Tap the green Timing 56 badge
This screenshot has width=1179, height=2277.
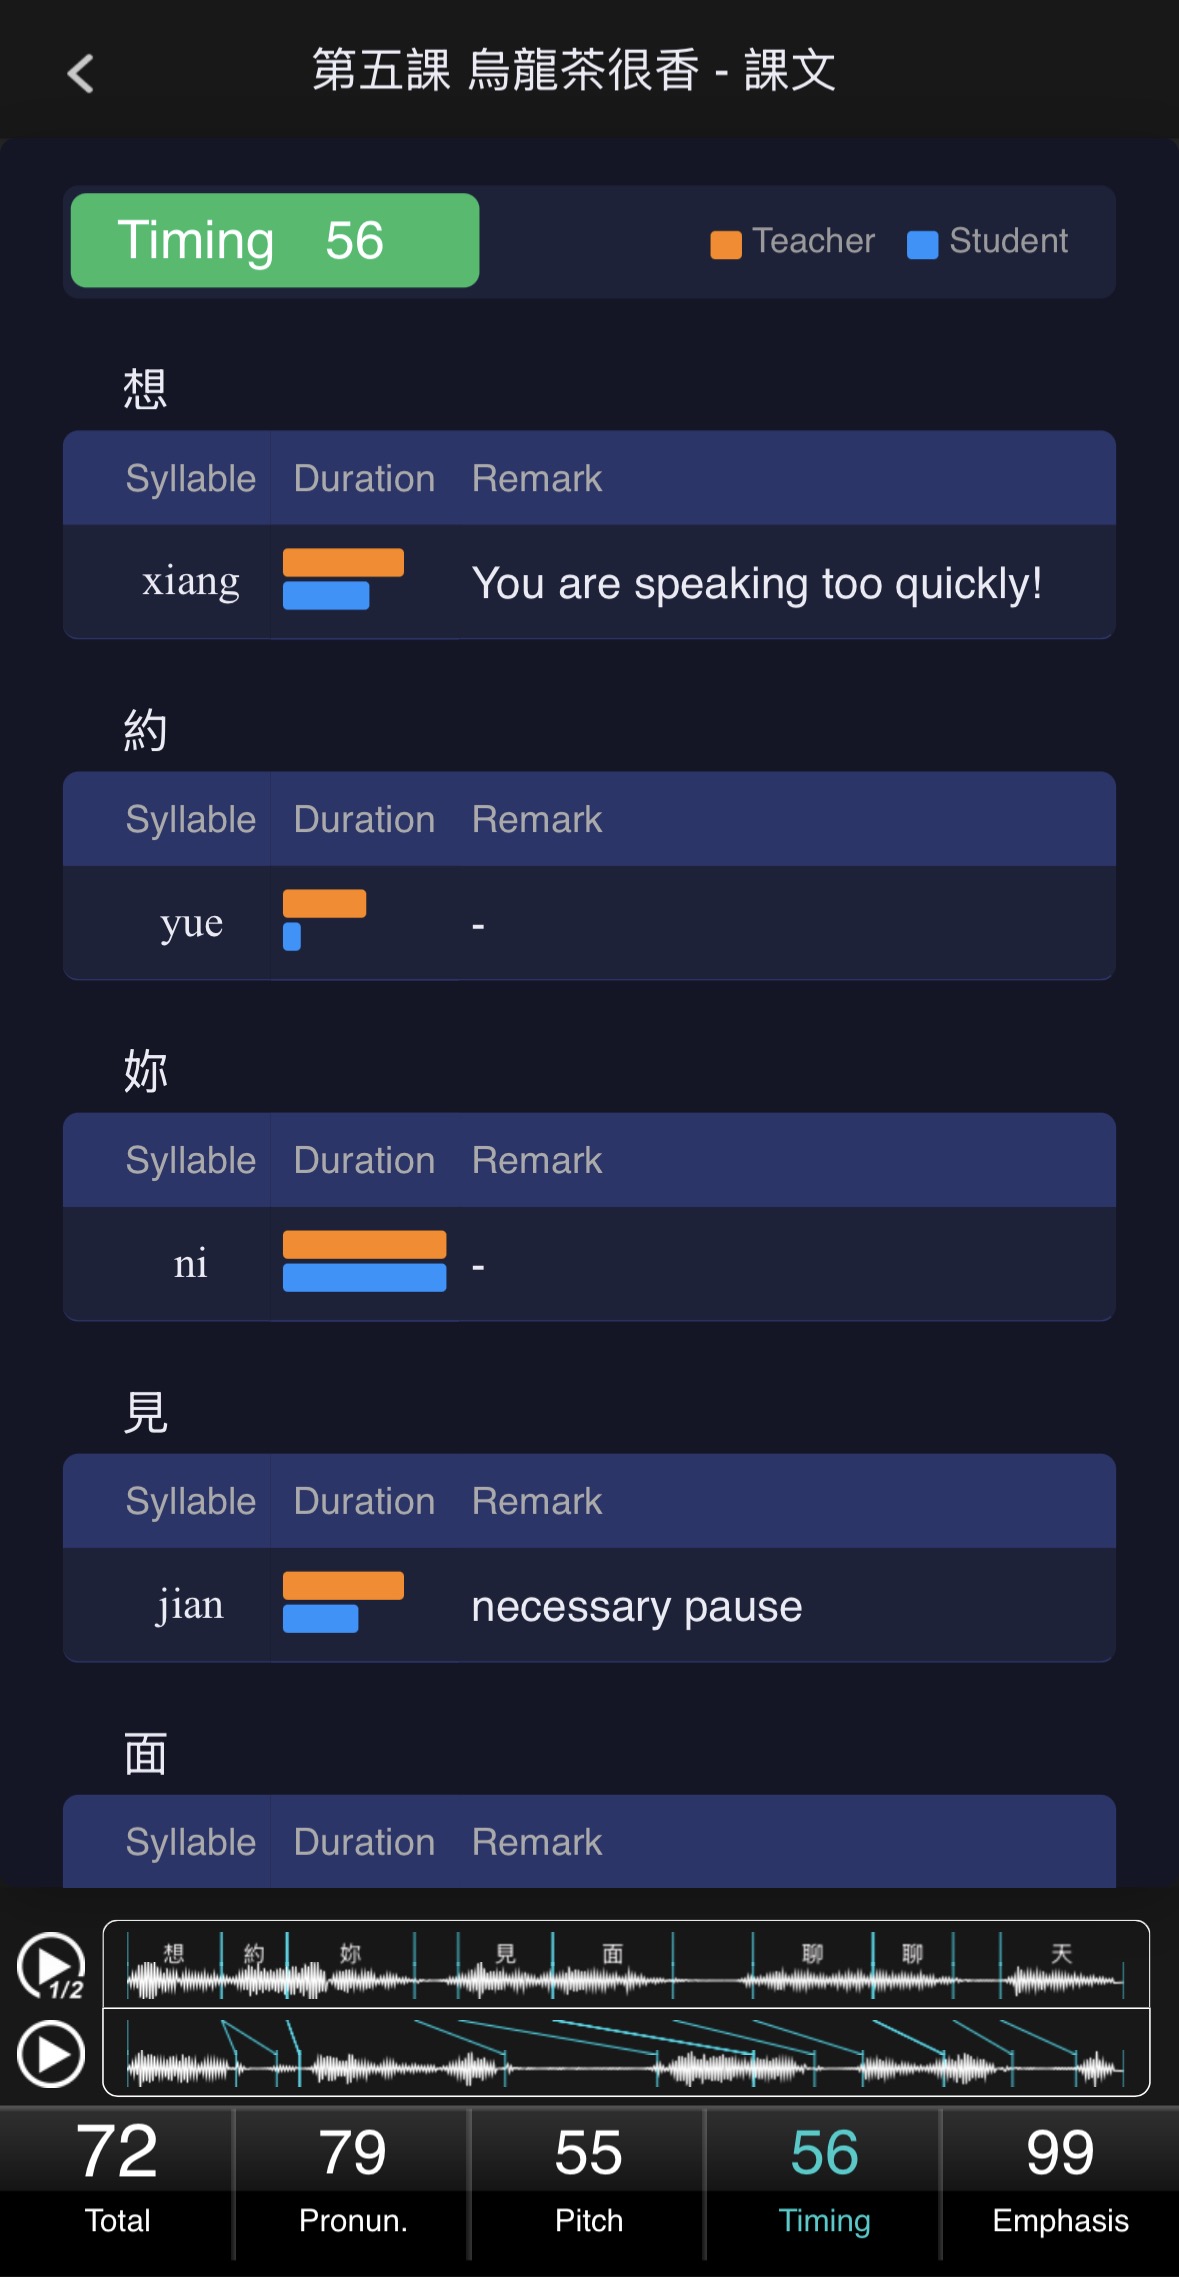275,240
